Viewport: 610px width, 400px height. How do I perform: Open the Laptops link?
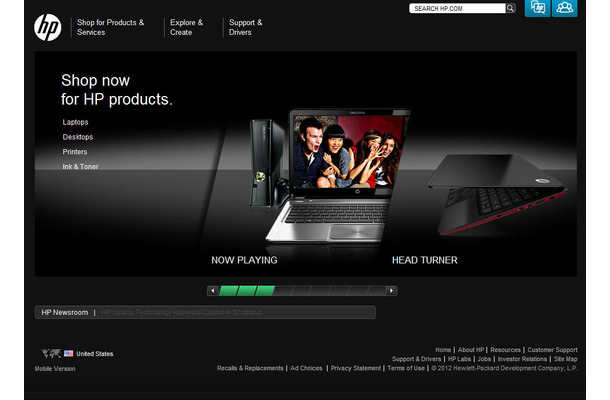[x=75, y=122]
